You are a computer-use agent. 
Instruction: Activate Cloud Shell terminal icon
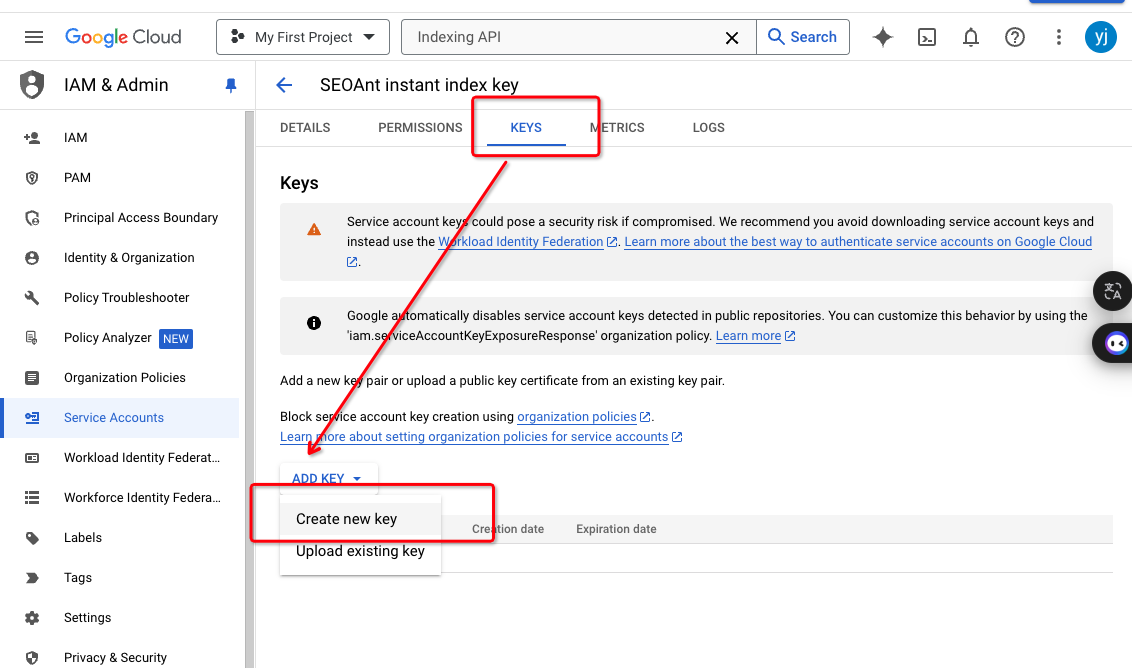click(x=927, y=37)
